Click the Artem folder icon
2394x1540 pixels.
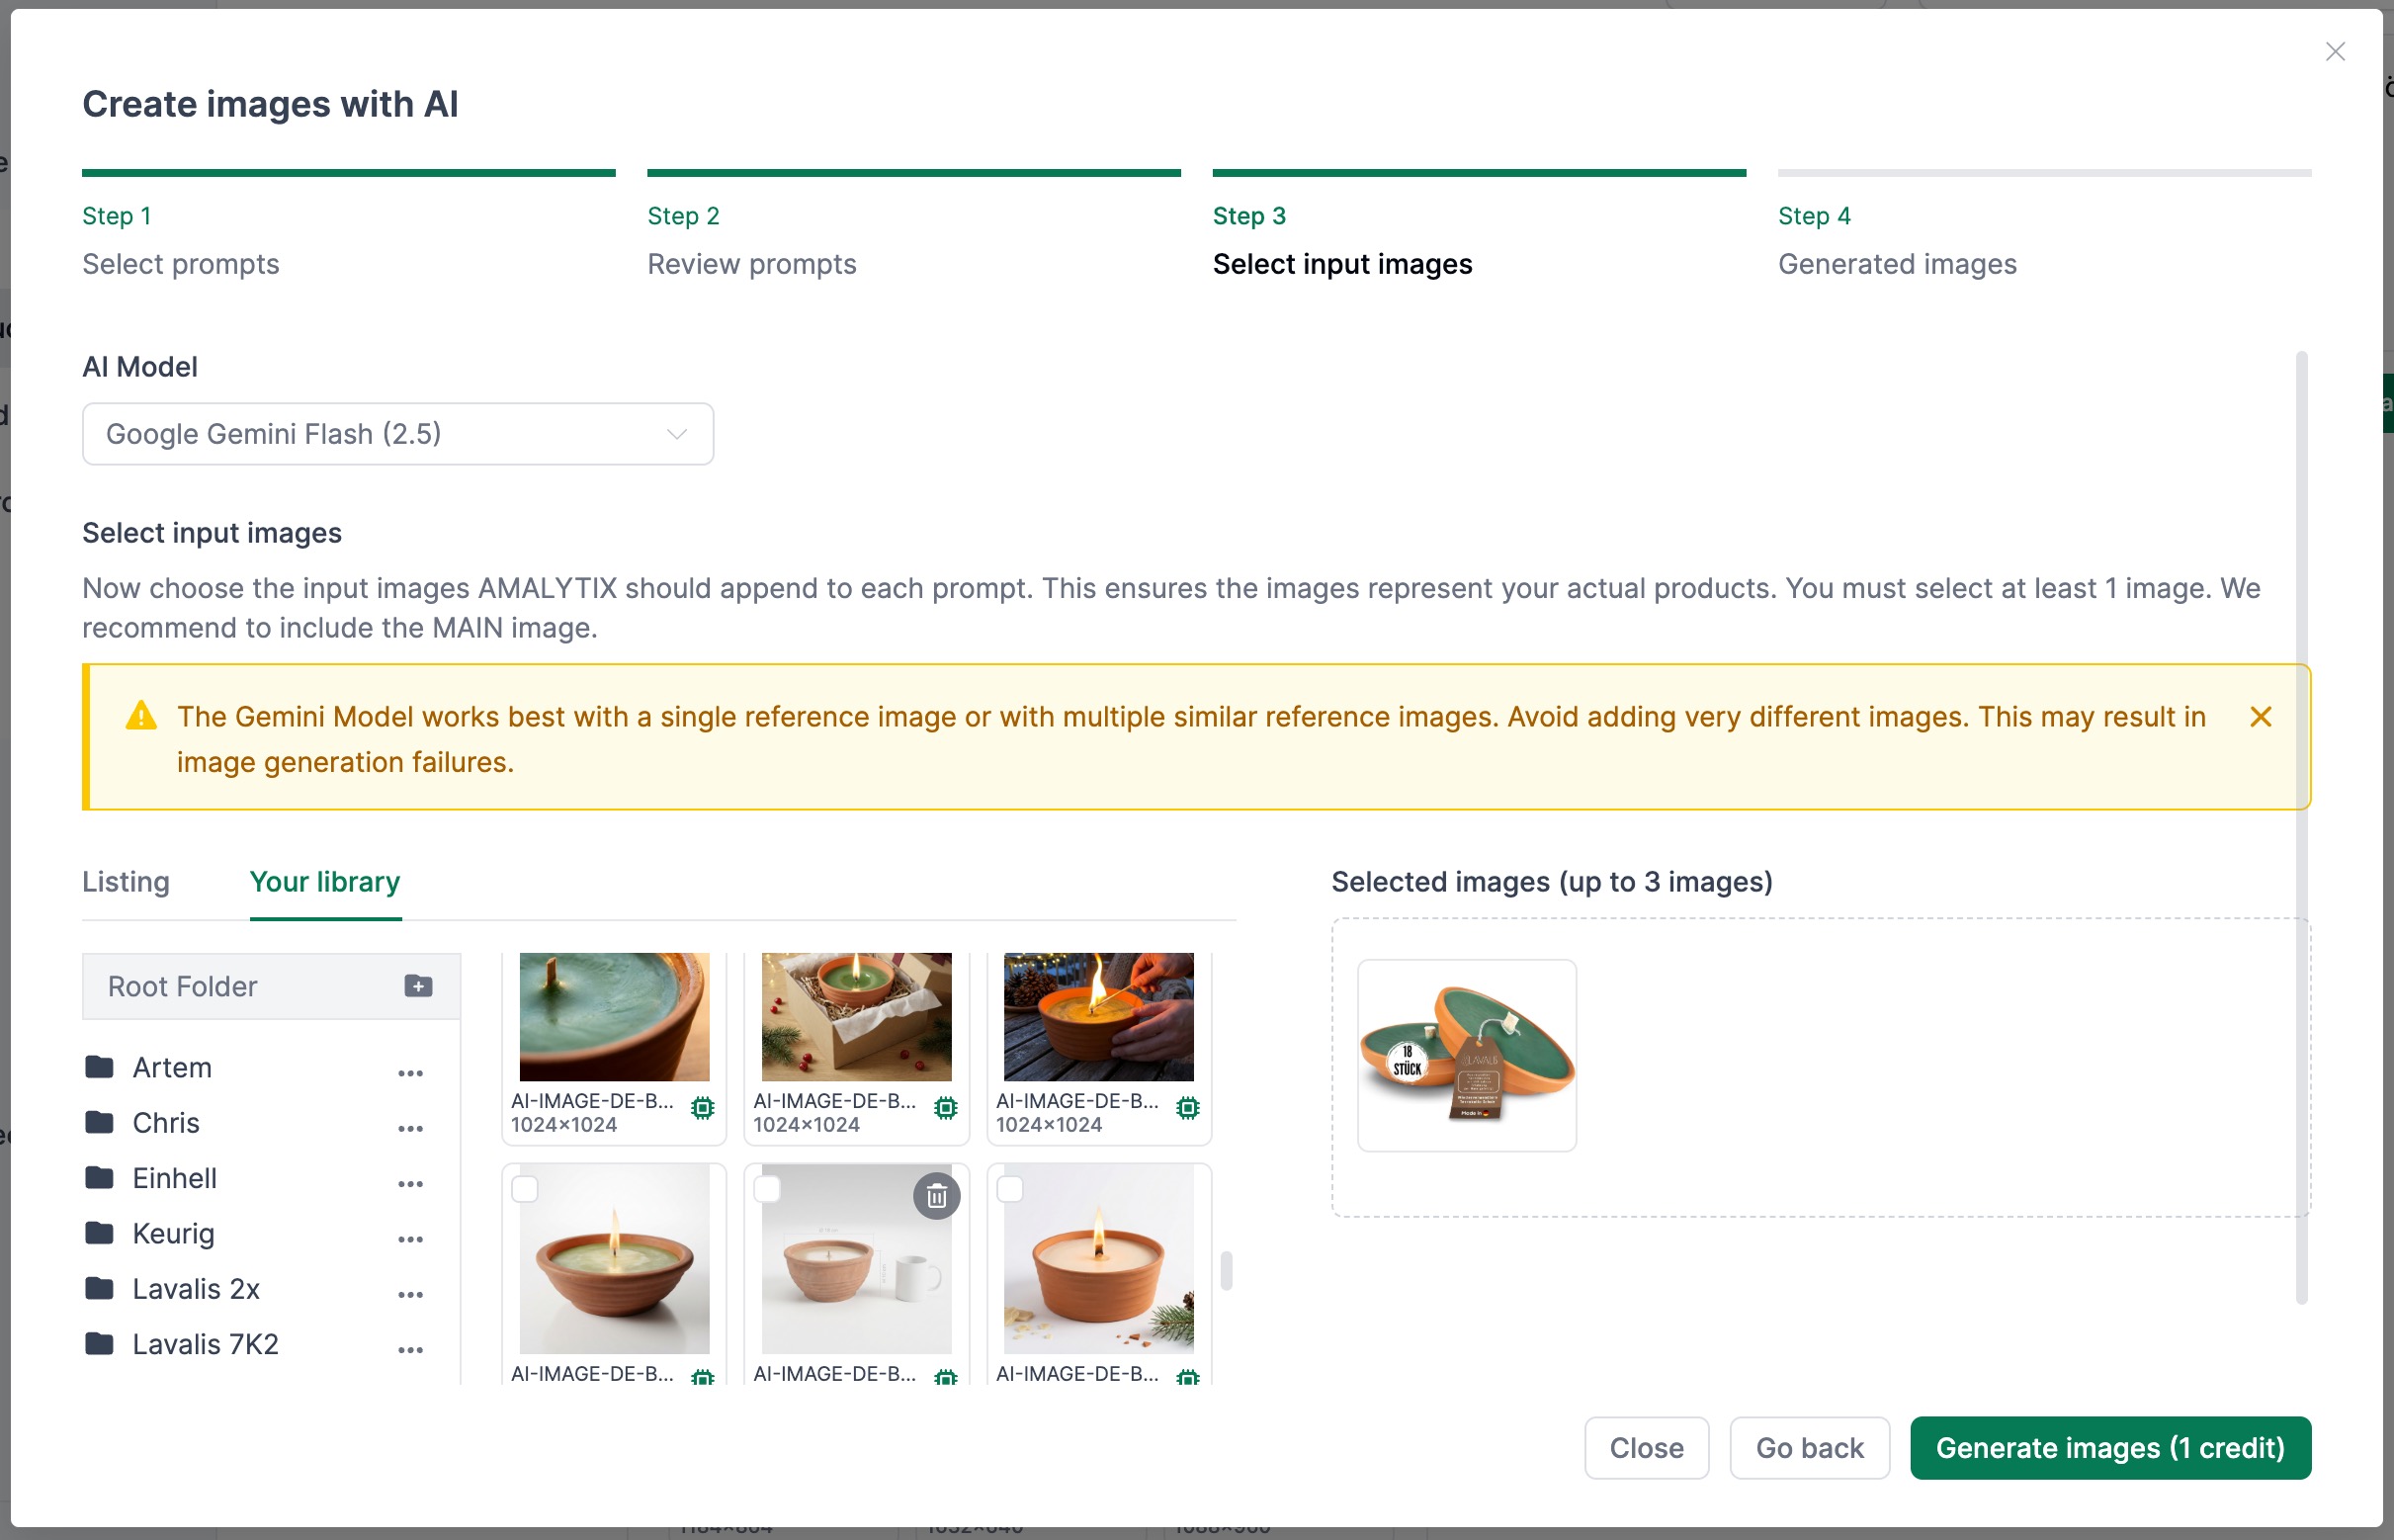point(99,1067)
